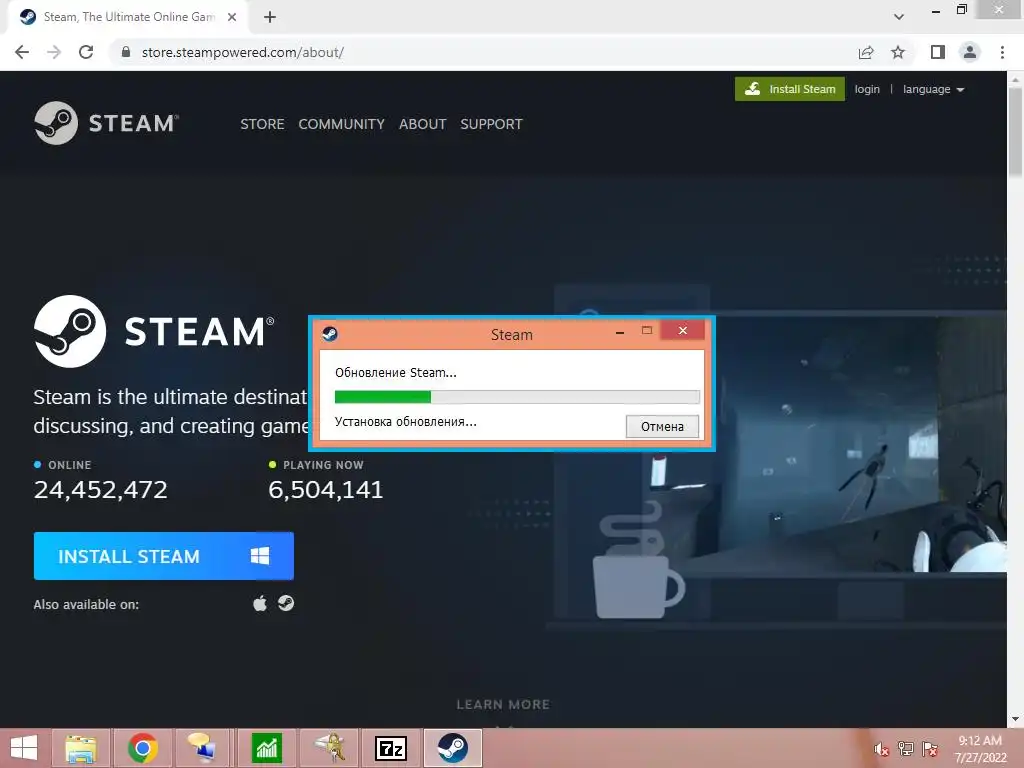Close the Steam update dialog
Screen dimensions: 1024x768
(x=682, y=330)
